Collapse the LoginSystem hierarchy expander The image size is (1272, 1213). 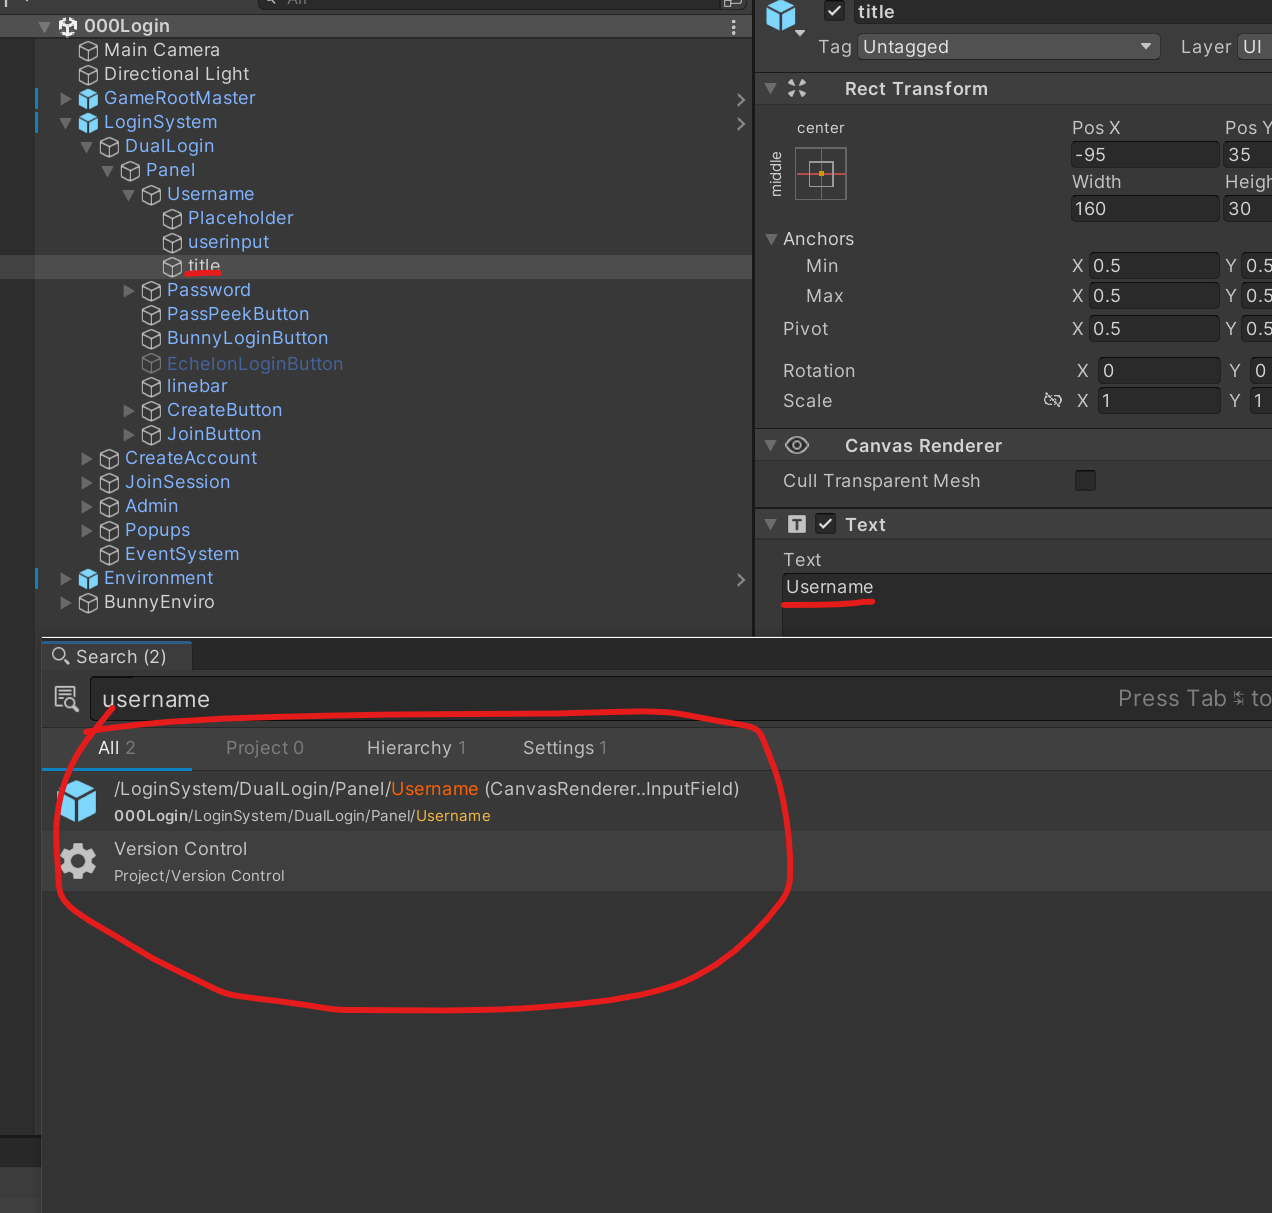point(65,122)
